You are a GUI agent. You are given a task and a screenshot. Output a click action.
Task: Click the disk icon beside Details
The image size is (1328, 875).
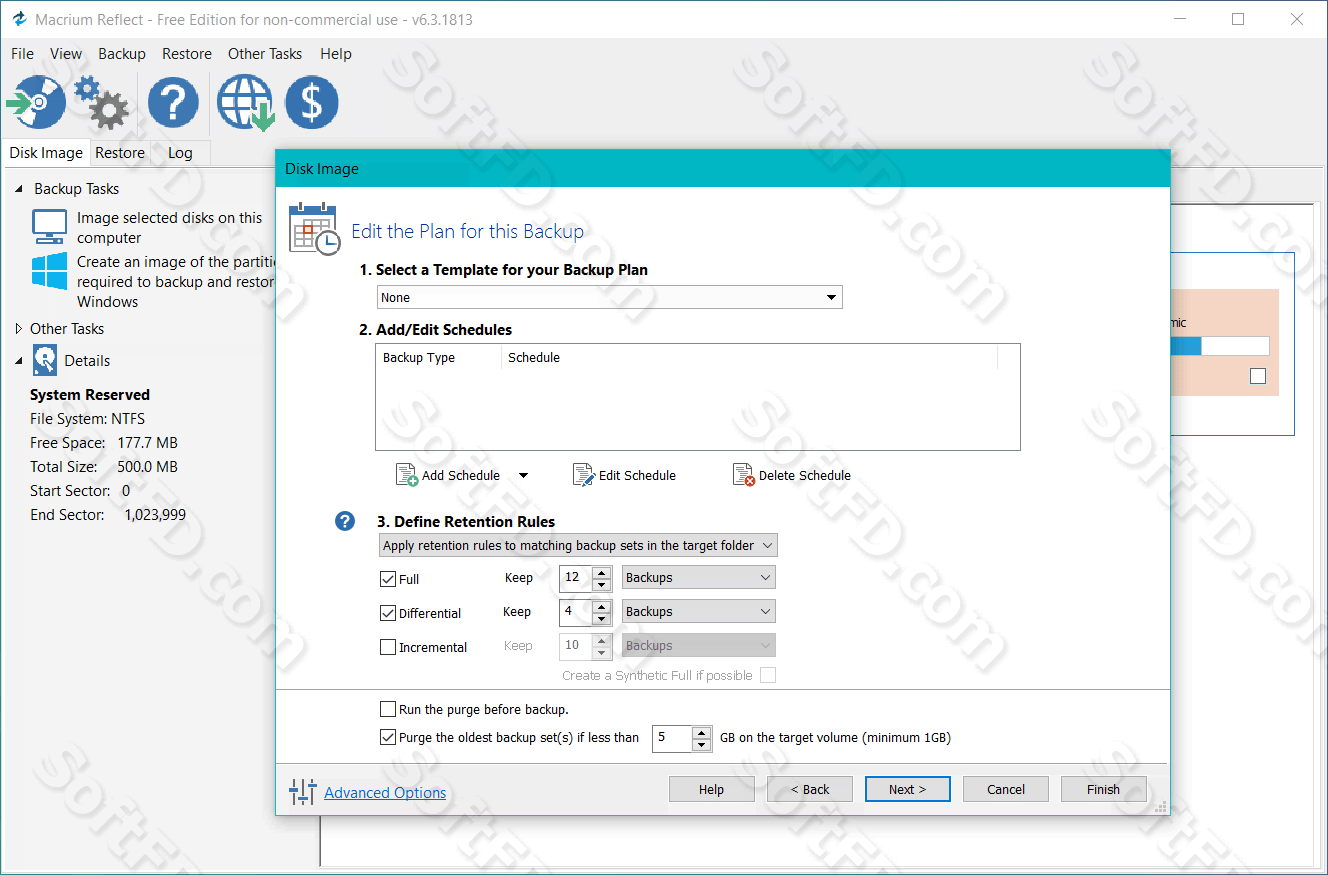coord(45,360)
